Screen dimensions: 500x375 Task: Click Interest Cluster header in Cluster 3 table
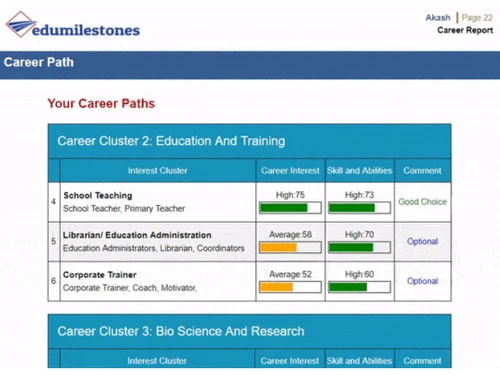[157, 361]
